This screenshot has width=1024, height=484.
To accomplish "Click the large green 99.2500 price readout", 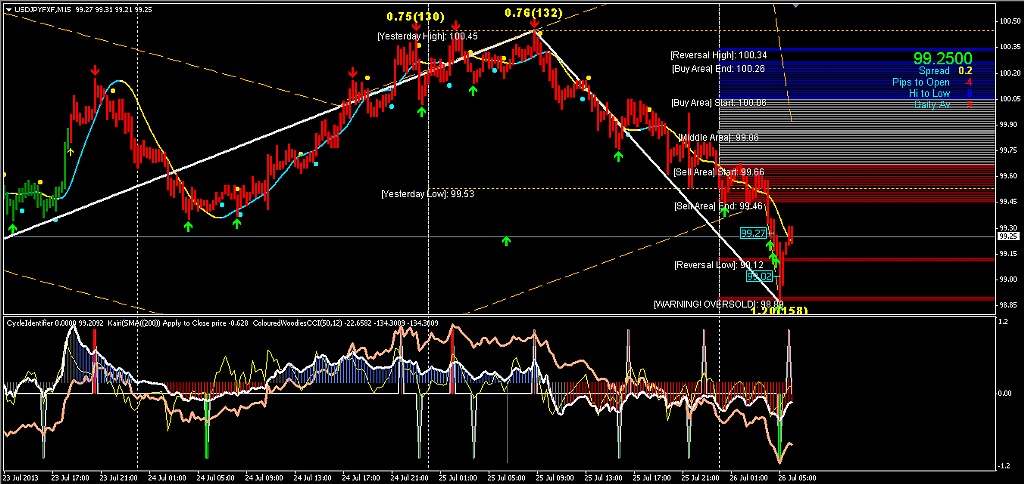I will (x=942, y=58).
